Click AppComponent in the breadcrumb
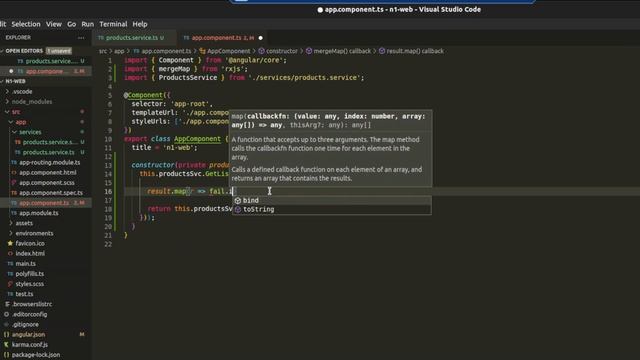This screenshot has width=640, height=360. click(x=229, y=51)
